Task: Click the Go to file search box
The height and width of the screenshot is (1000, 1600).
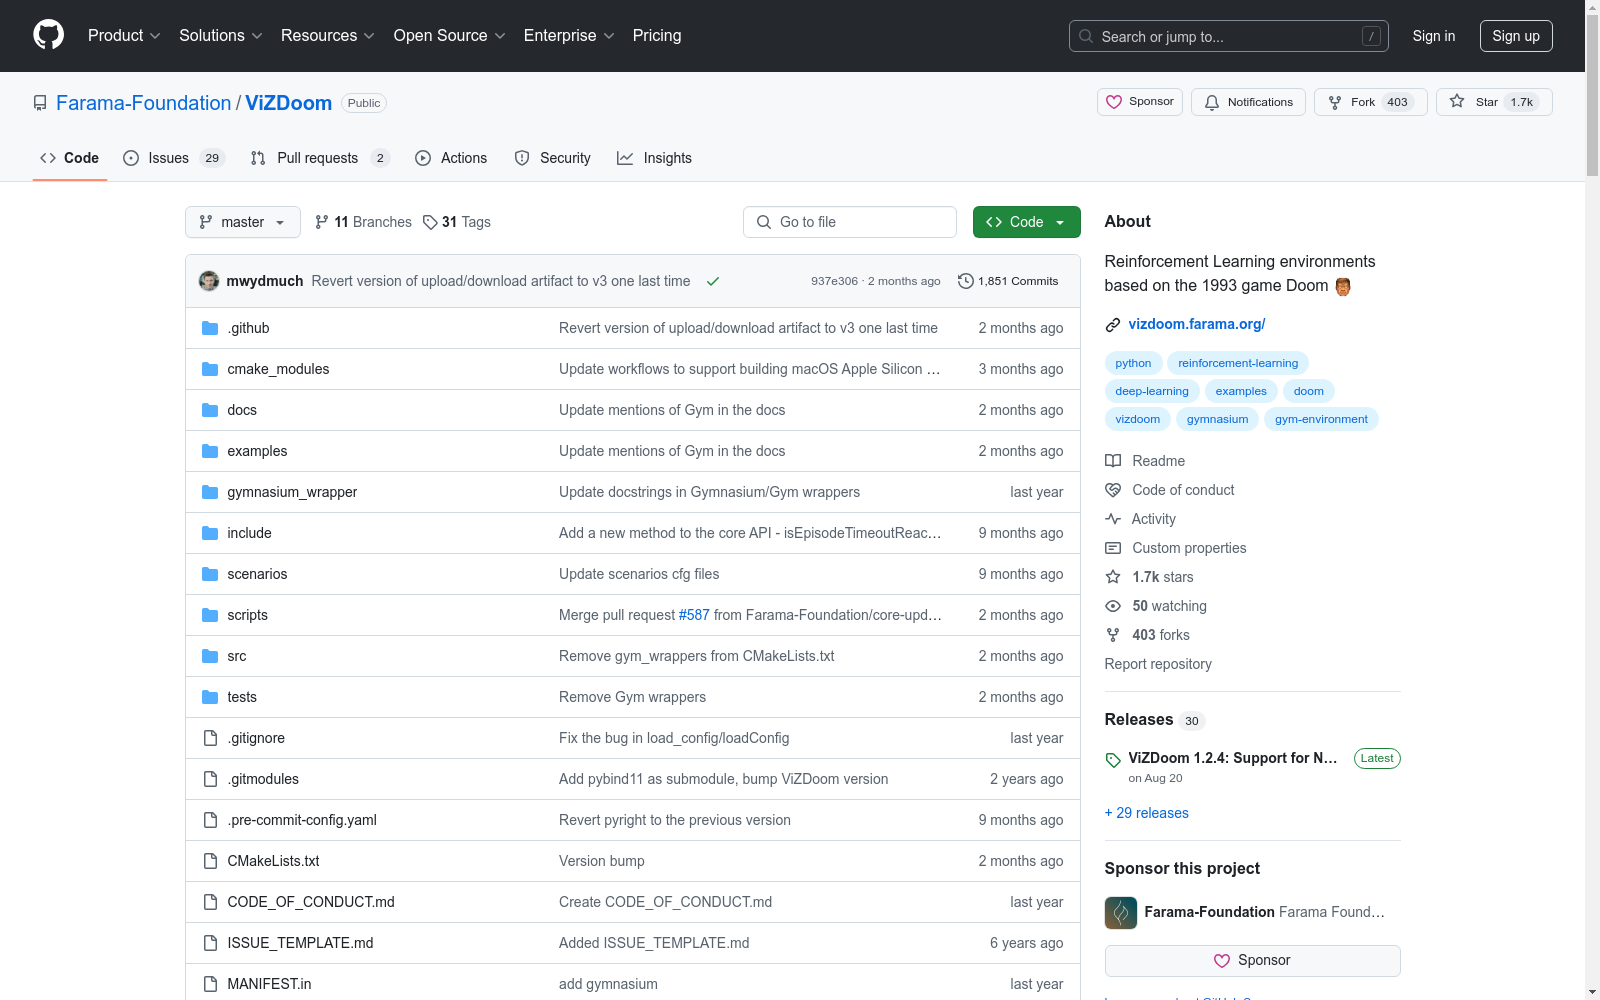Action: [850, 222]
